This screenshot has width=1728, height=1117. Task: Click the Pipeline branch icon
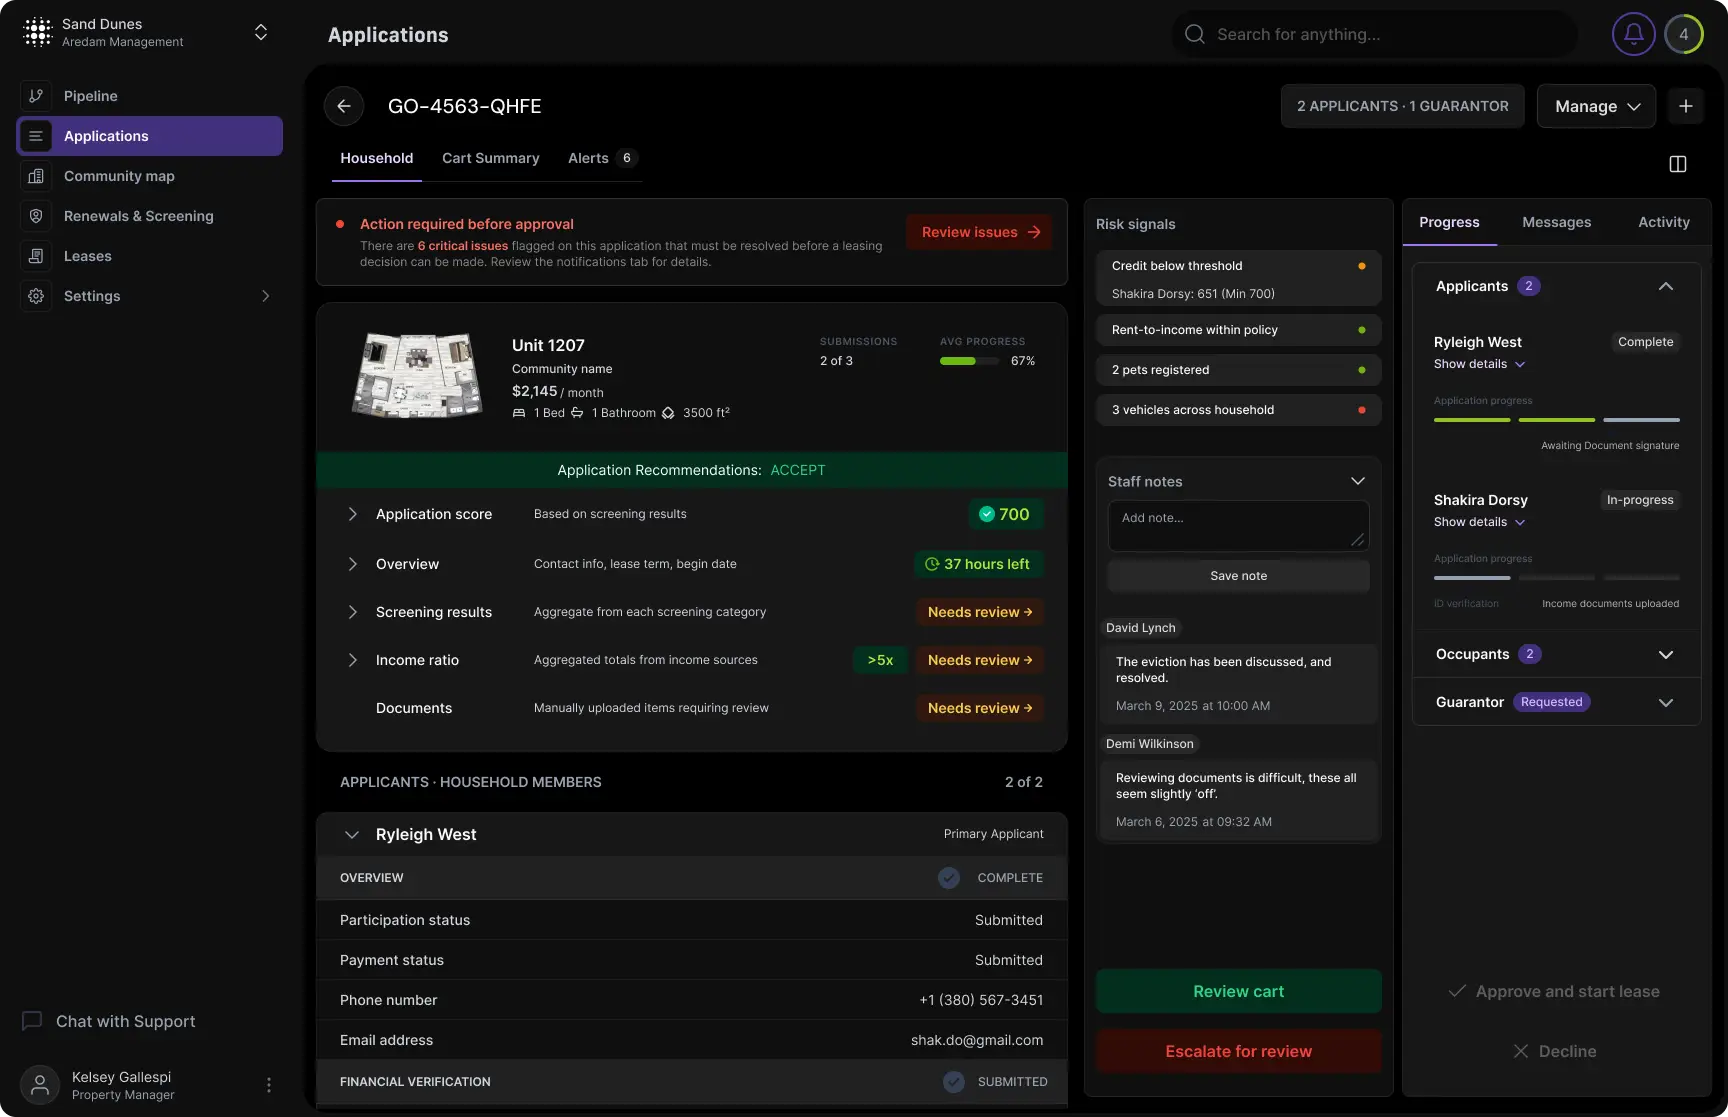36,96
